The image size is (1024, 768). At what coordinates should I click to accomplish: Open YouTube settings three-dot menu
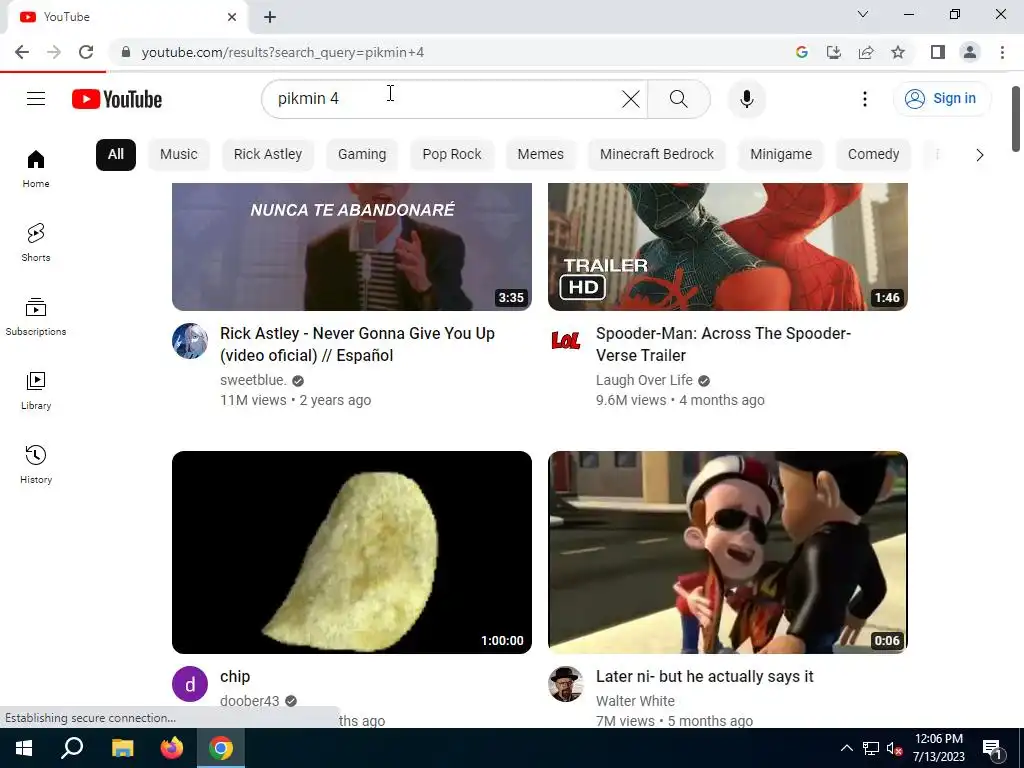click(x=865, y=99)
